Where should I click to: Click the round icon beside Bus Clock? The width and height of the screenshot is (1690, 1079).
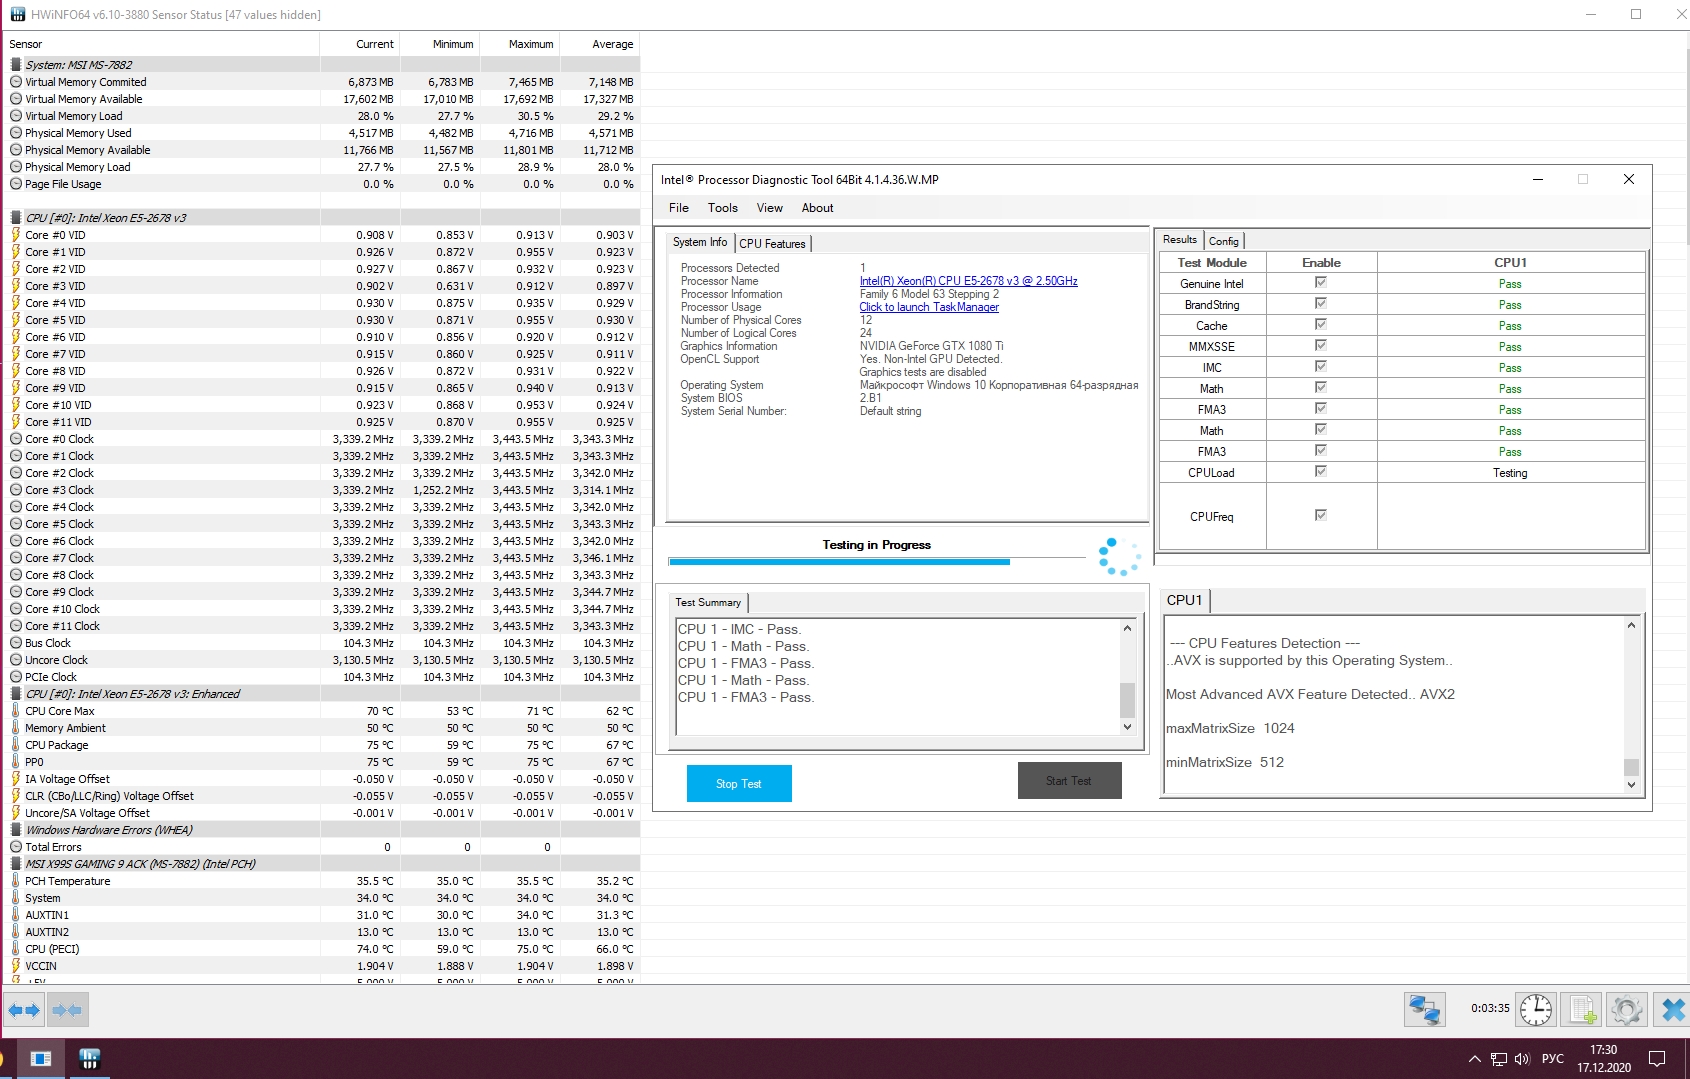pyautogui.click(x=16, y=643)
